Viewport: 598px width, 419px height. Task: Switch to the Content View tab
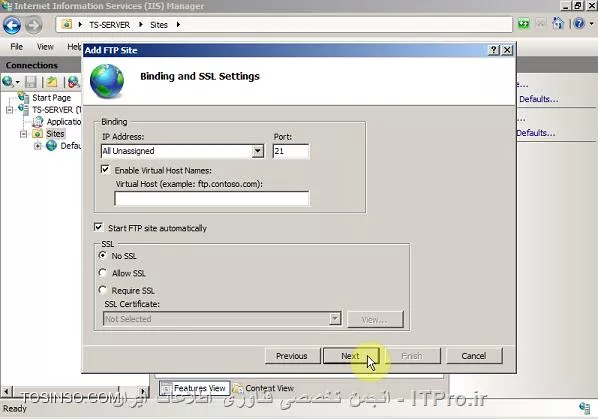coord(264,388)
